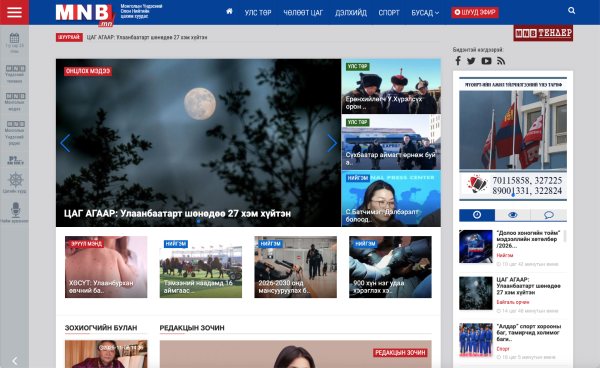
Task: Open the RSS feed icon
Action: [x=501, y=61]
